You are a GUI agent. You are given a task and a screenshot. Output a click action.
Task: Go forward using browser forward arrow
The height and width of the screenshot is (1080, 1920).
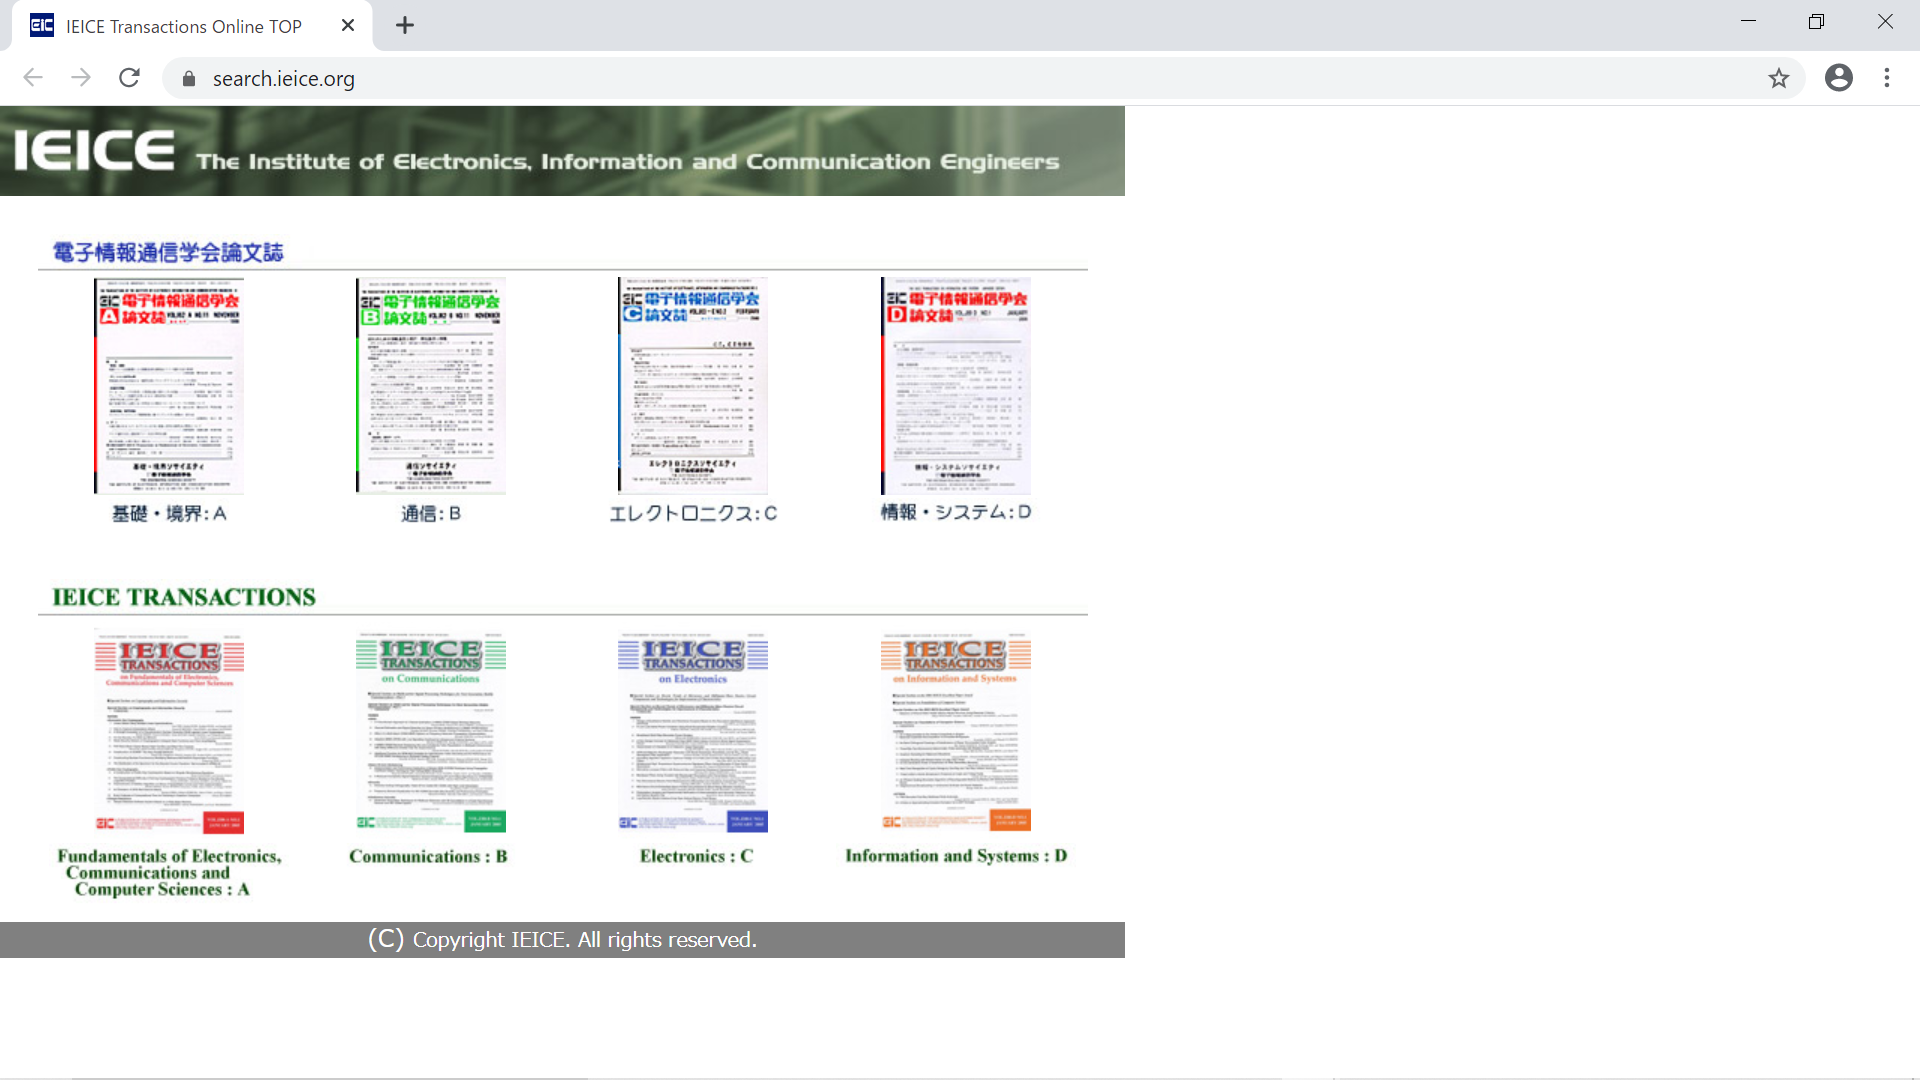click(x=81, y=78)
